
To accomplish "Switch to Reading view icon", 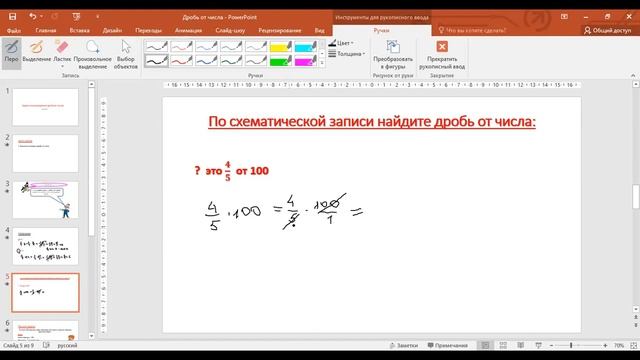I will coord(520,345).
